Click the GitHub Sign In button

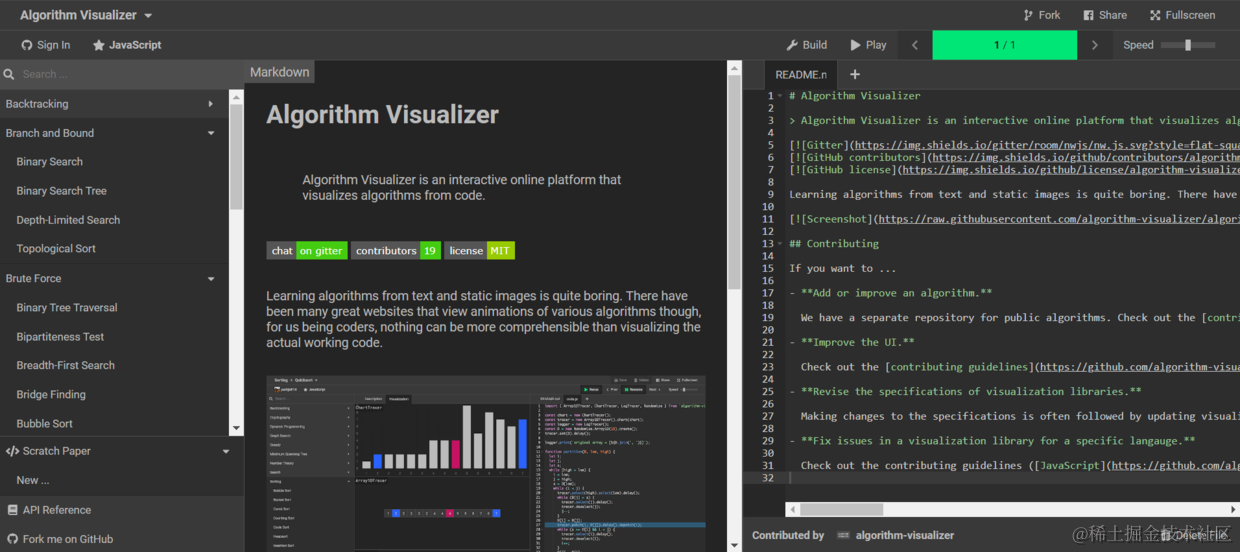pyautogui.click(x=46, y=45)
